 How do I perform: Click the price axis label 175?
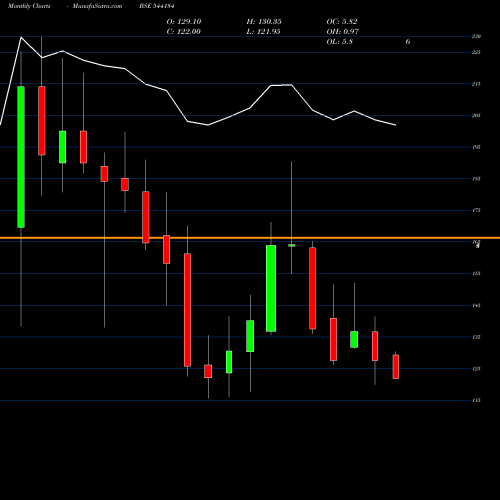tap(476, 210)
